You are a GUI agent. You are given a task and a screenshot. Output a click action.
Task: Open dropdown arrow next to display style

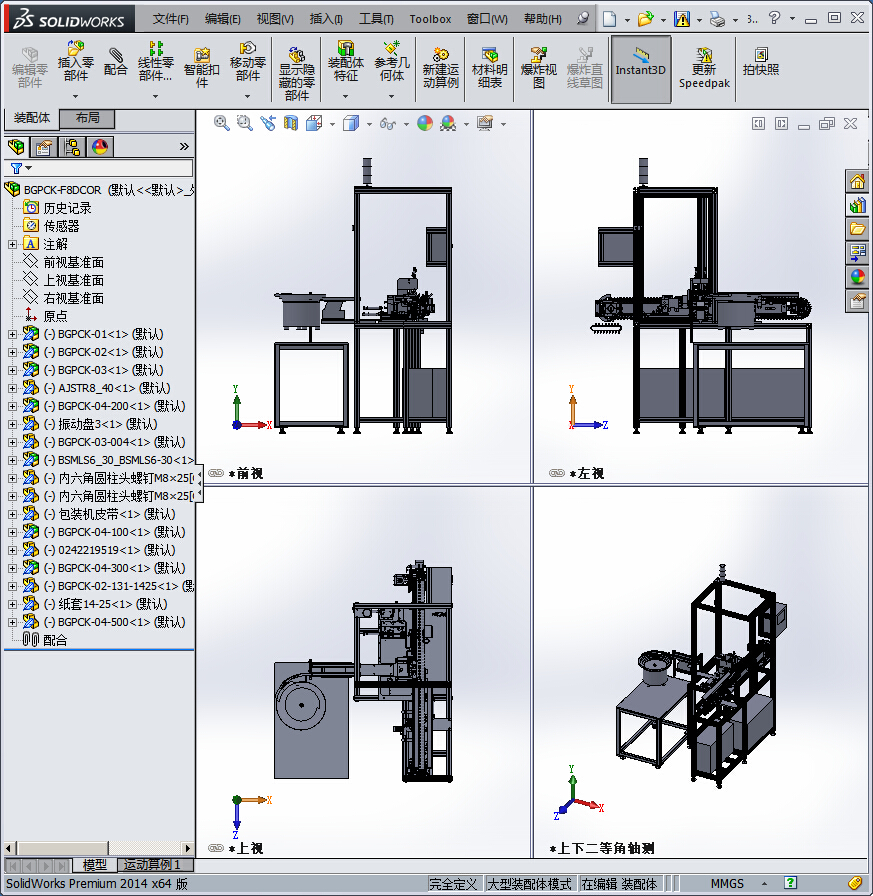point(369,124)
